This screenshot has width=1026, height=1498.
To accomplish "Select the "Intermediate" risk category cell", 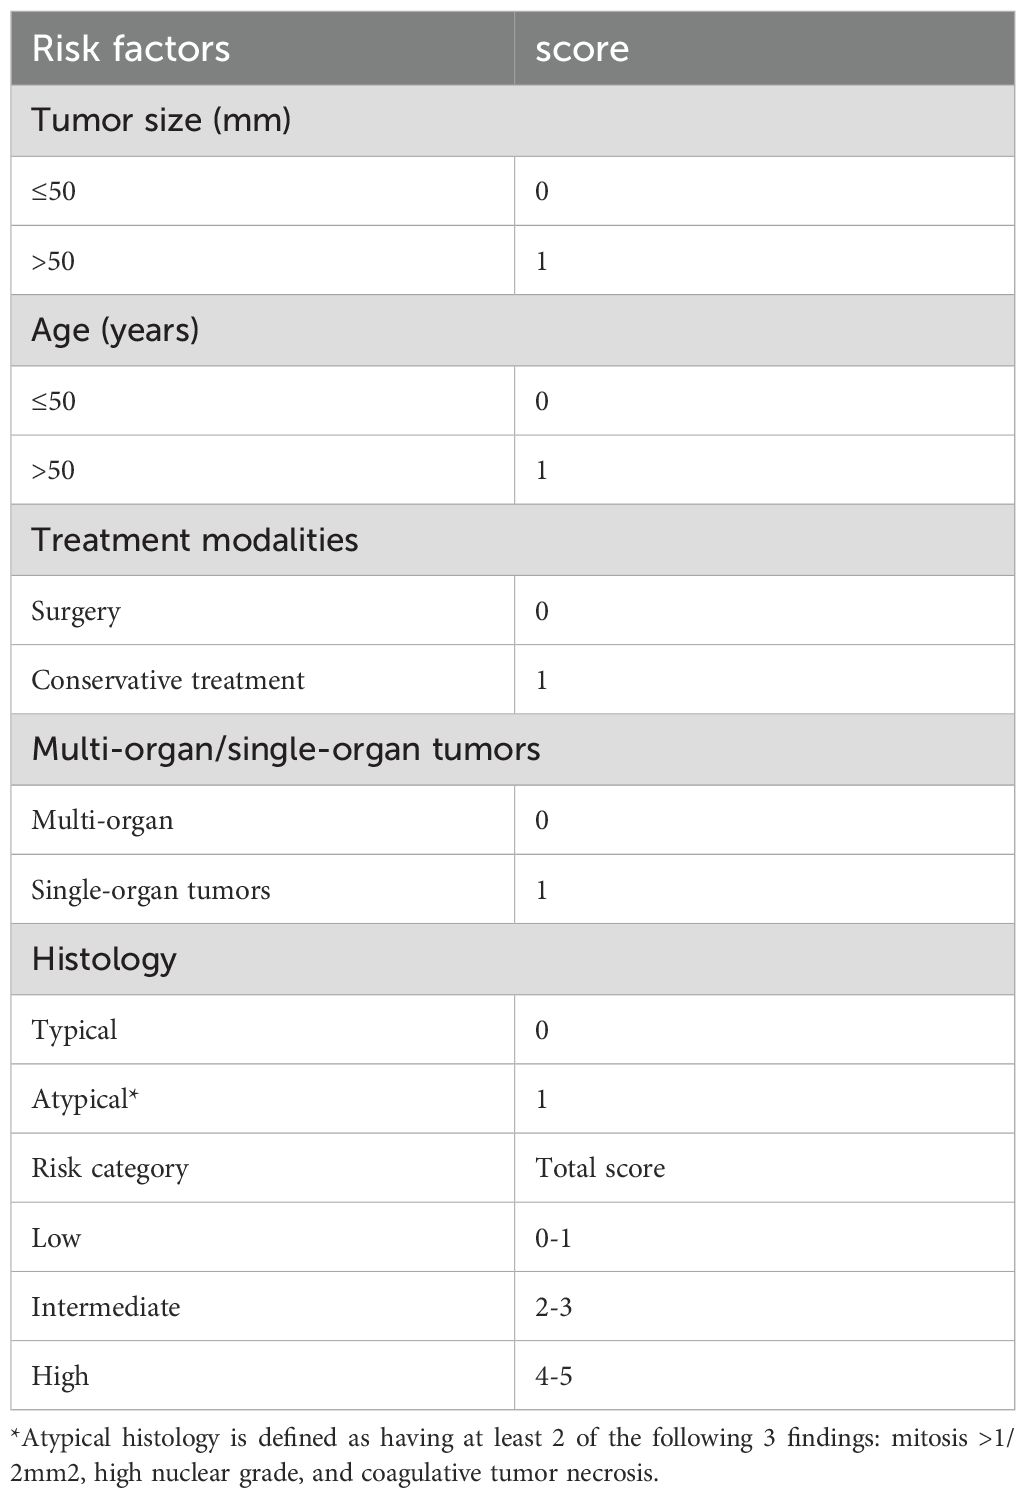I will pyautogui.click(x=106, y=1307).
